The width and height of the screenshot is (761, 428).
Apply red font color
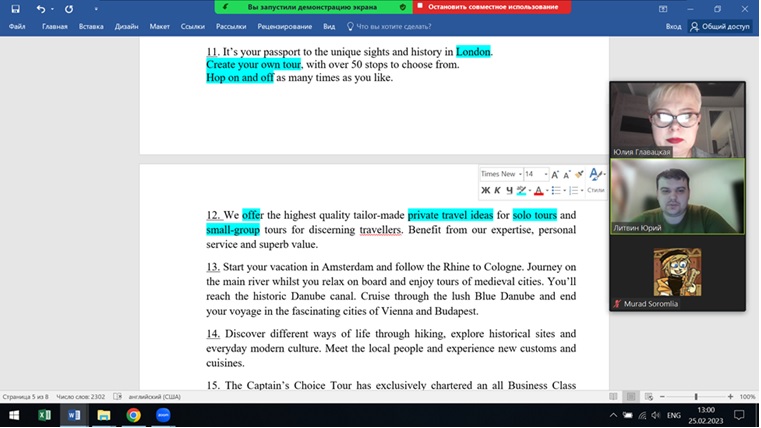click(x=538, y=190)
